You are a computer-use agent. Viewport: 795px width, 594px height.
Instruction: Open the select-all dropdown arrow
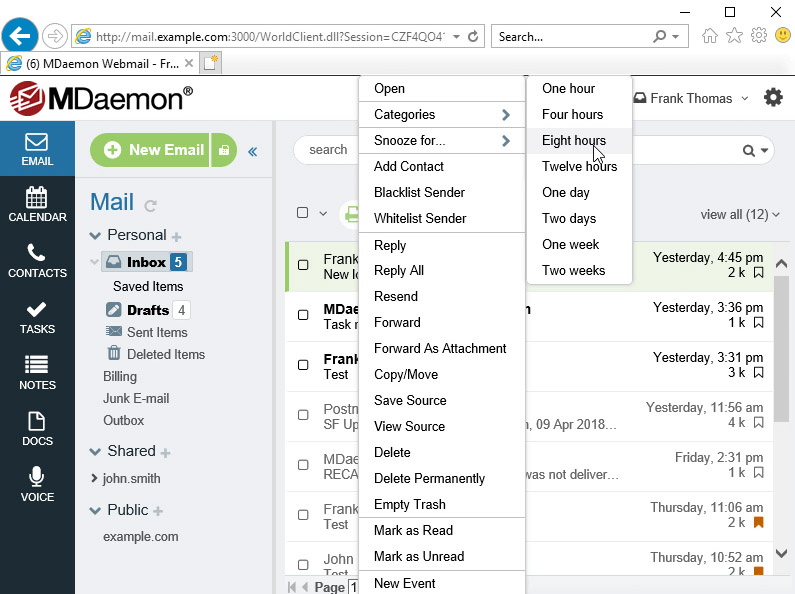(323, 213)
